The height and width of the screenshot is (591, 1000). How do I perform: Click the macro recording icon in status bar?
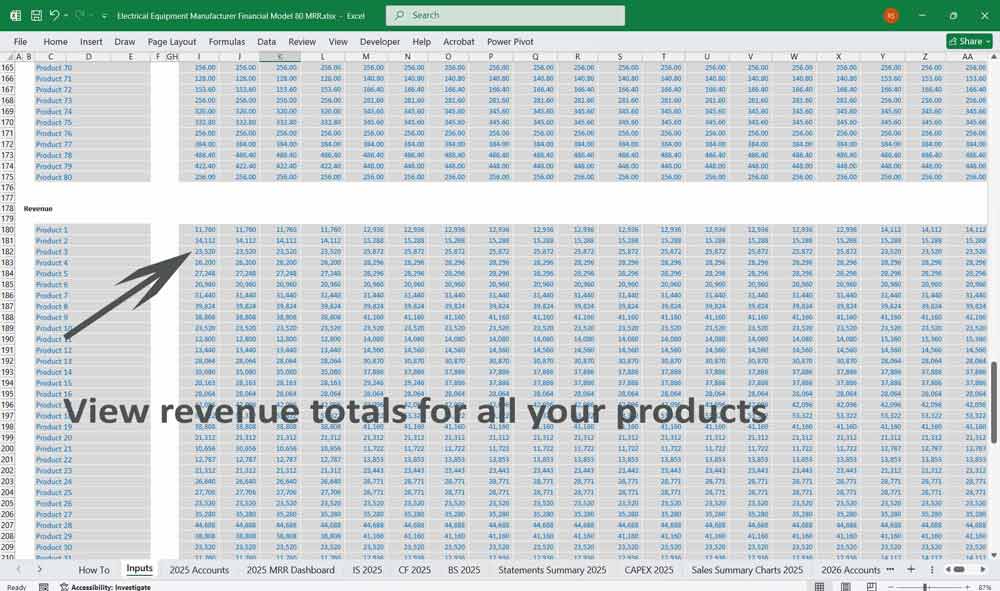(43, 587)
